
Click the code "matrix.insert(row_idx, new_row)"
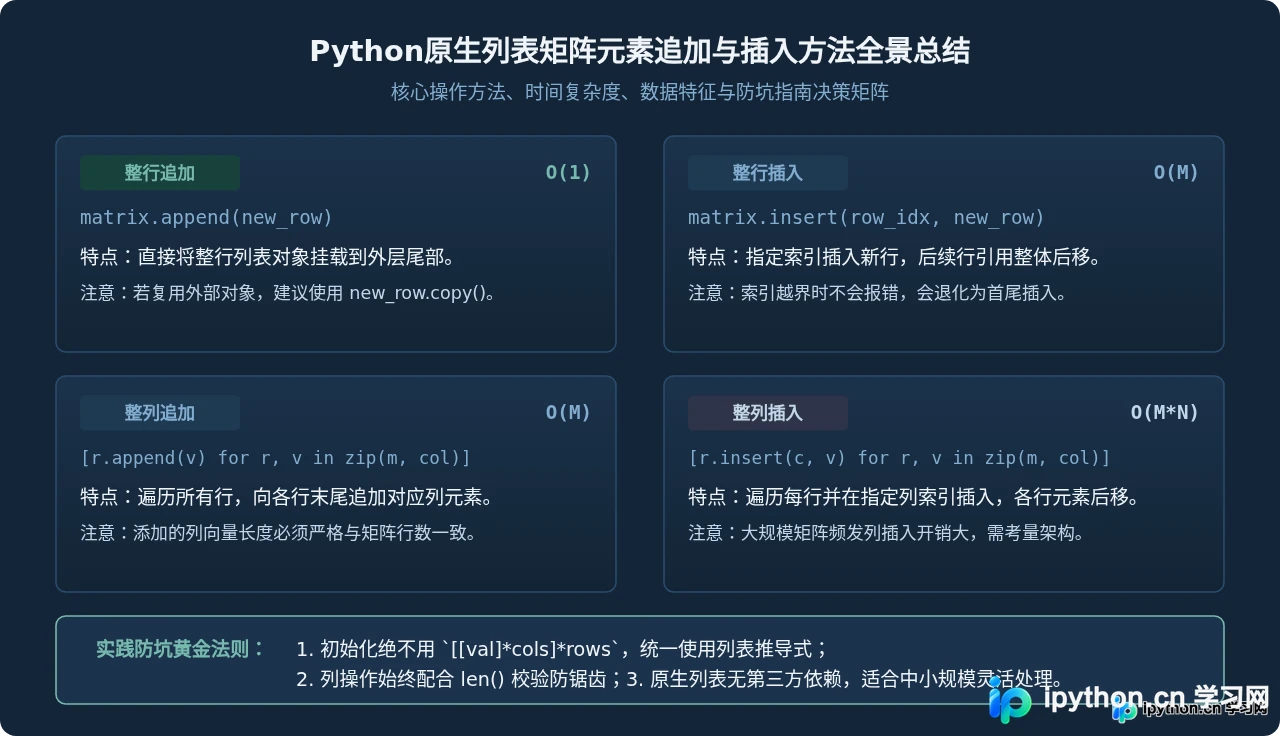tap(866, 218)
